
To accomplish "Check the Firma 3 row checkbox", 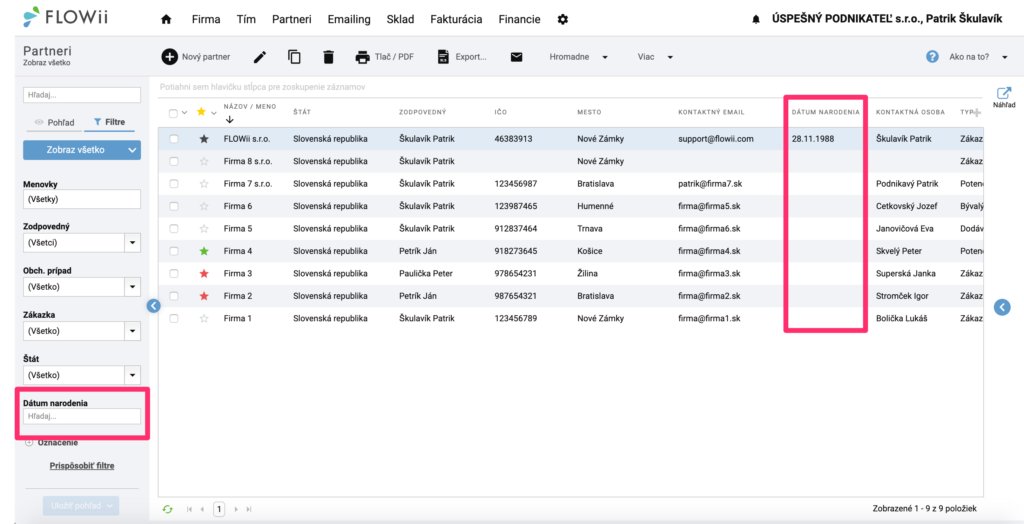I will pos(174,273).
